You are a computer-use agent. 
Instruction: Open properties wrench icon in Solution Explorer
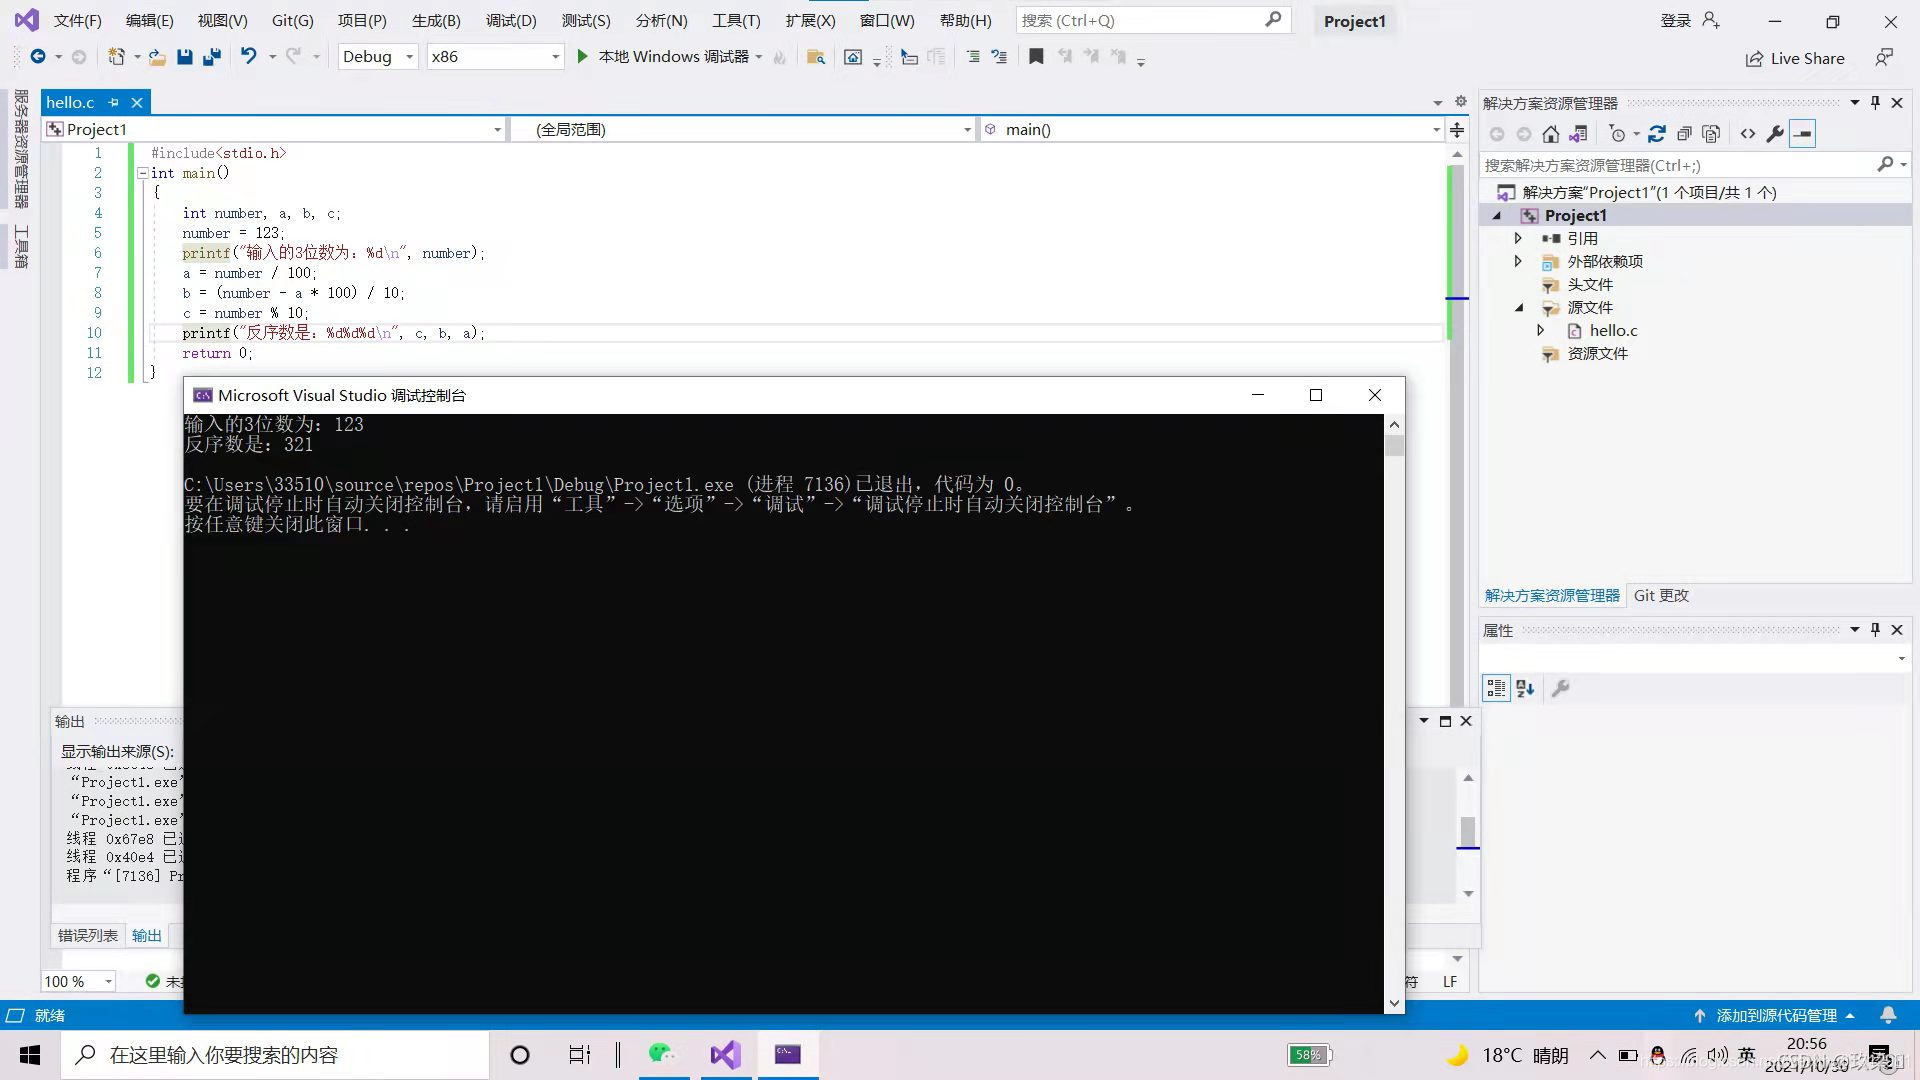pyautogui.click(x=1775, y=134)
